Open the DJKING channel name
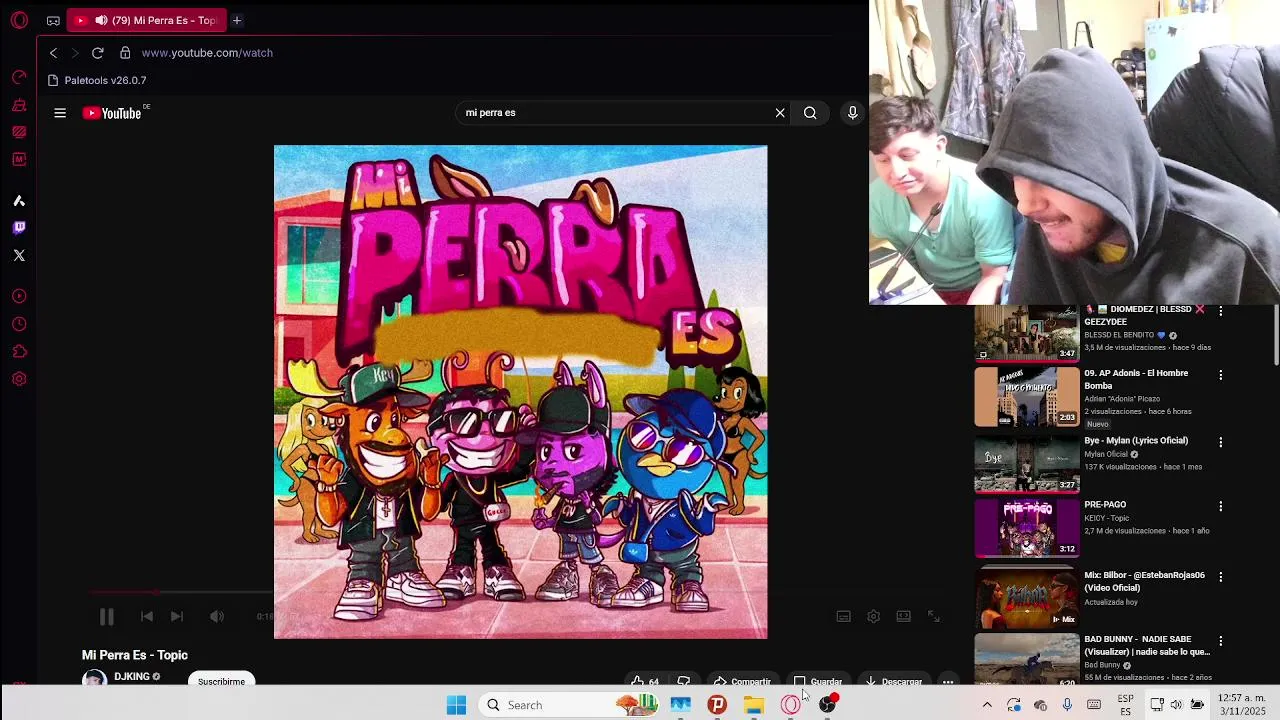This screenshot has width=1280, height=720. pos(132,677)
